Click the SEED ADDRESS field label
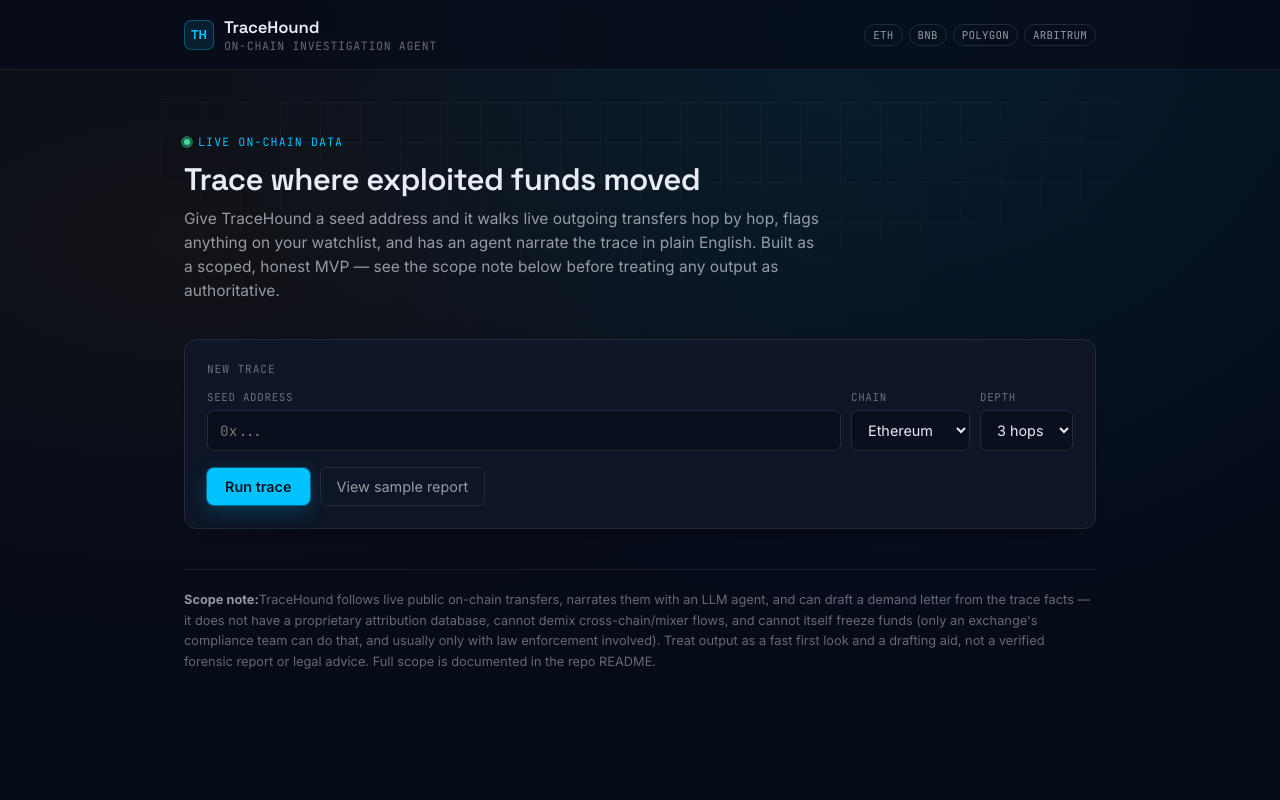Screen dimensions: 1280x800 coord(250,397)
